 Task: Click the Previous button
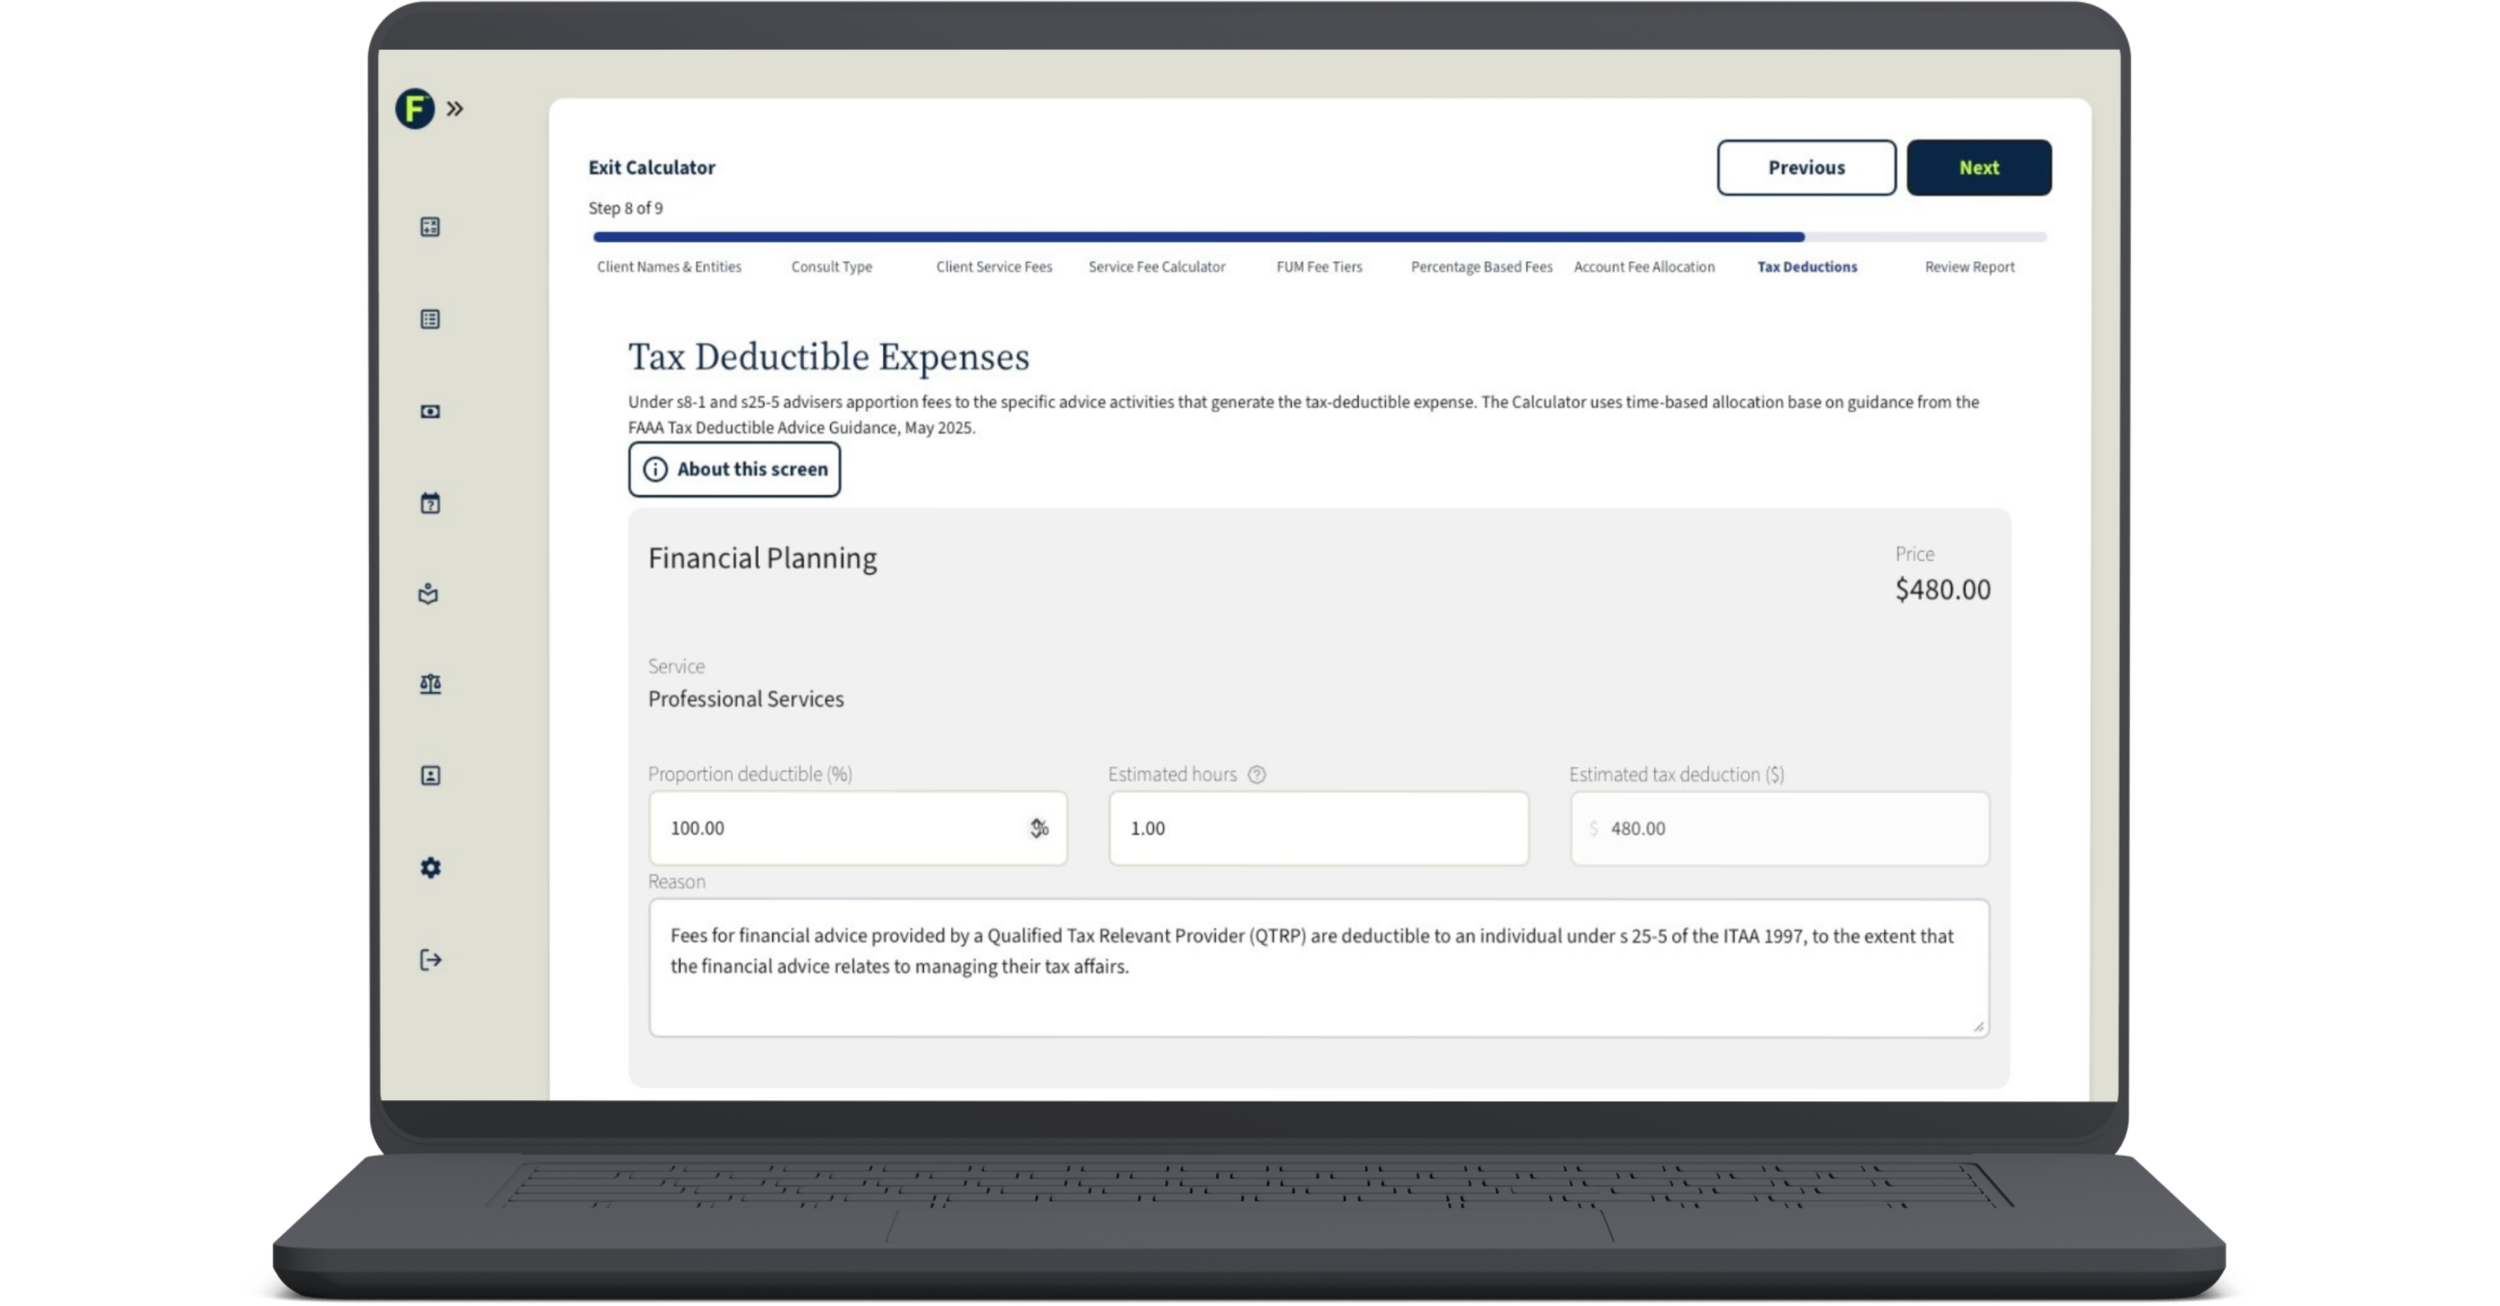(x=1806, y=167)
